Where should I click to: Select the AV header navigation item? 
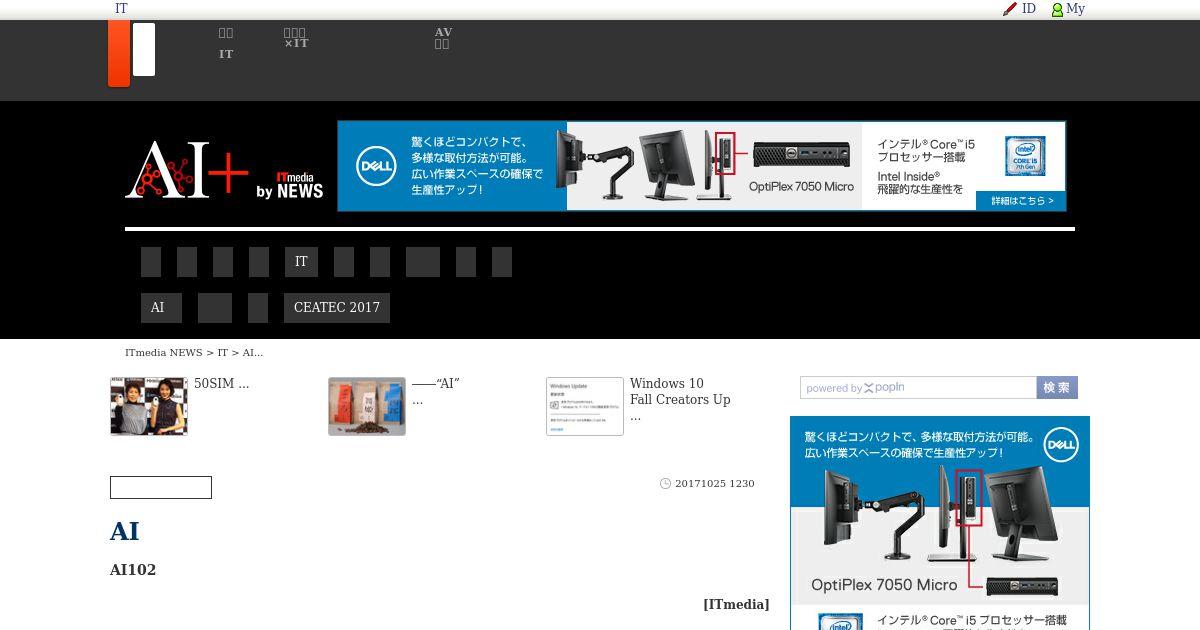pos(443,38)
